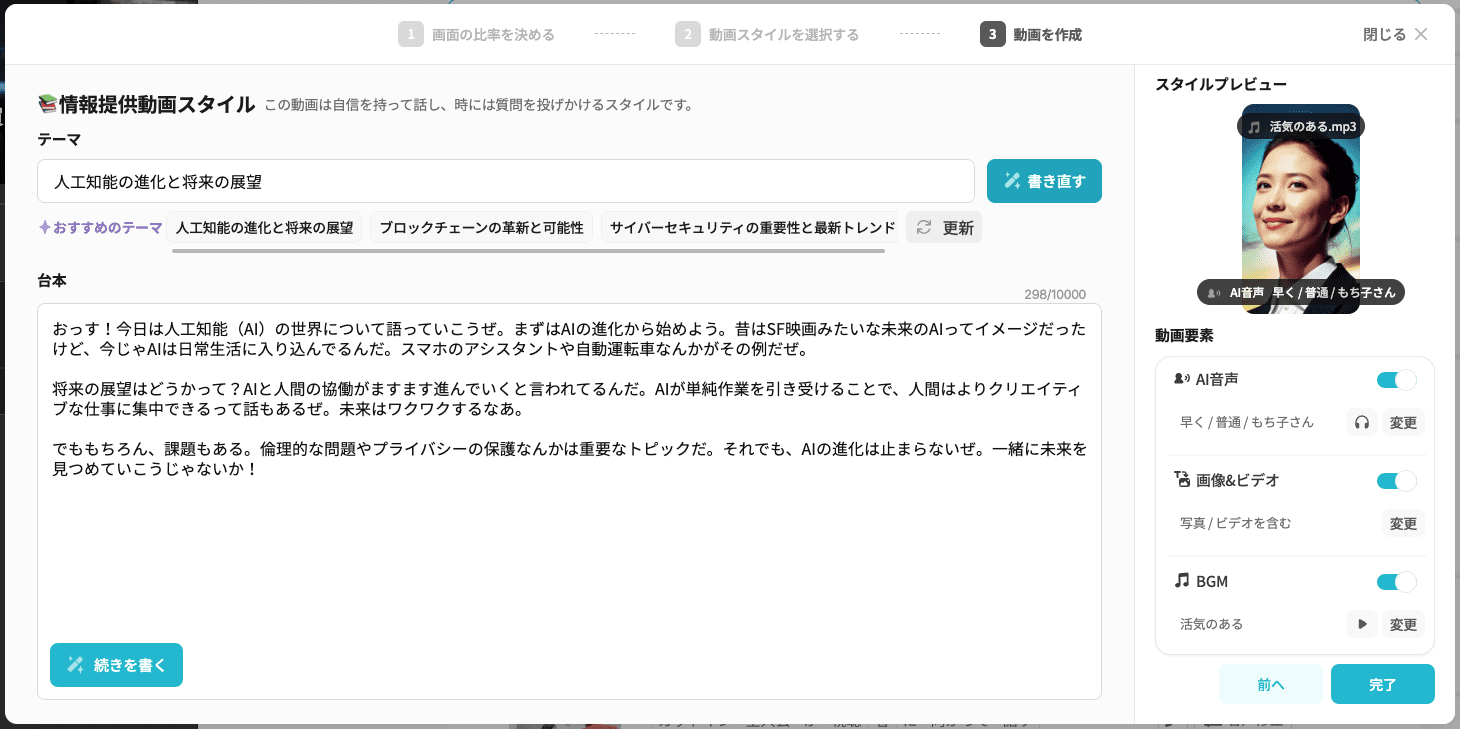The width and height of the screenshot is (1460, 729).
Task: Click the refresh icon on 更新 button
Action: pos(924,228)
